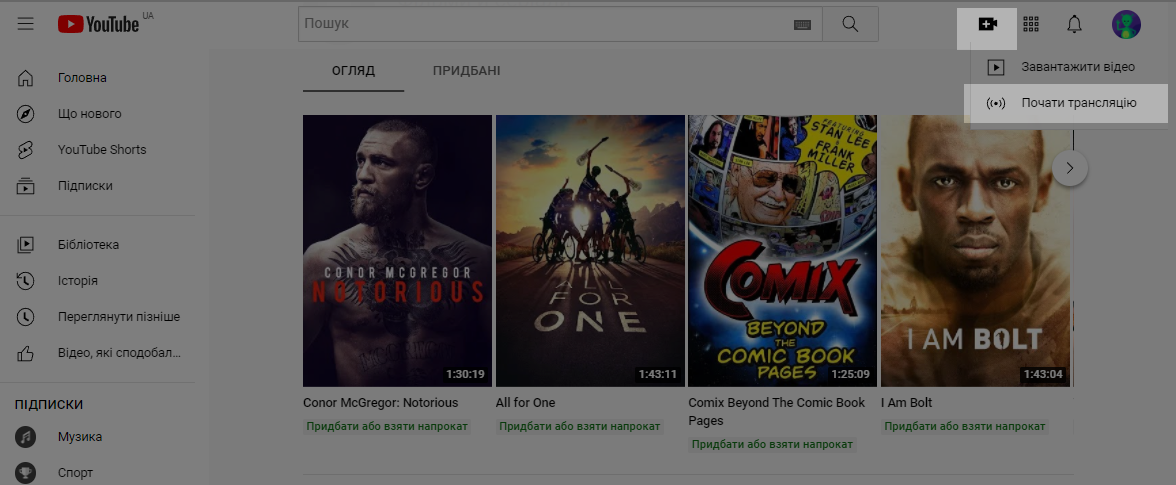The height and width of the screenshot is (485, 1176).
Task: Click the Переглянути пізніше clock icon
Action: point(26,316)
